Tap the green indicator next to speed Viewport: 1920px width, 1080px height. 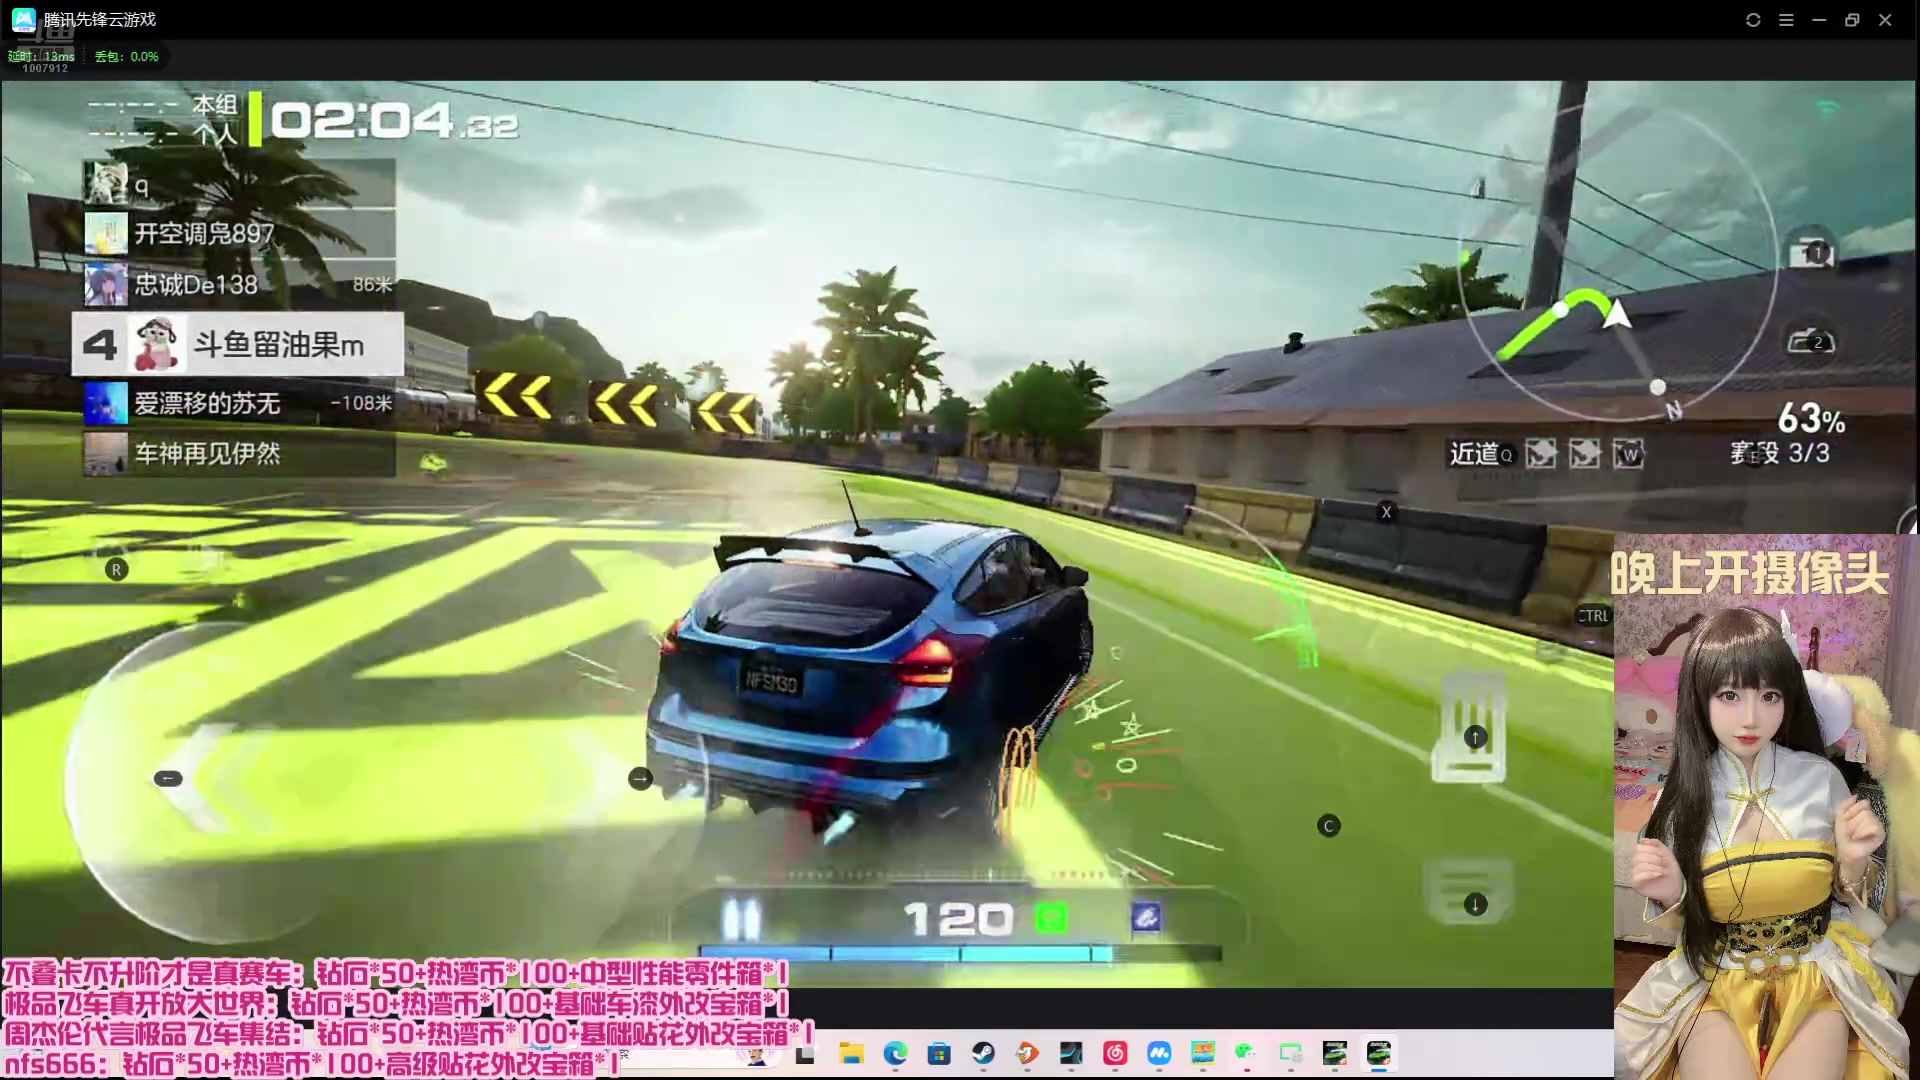point(1051,917)
